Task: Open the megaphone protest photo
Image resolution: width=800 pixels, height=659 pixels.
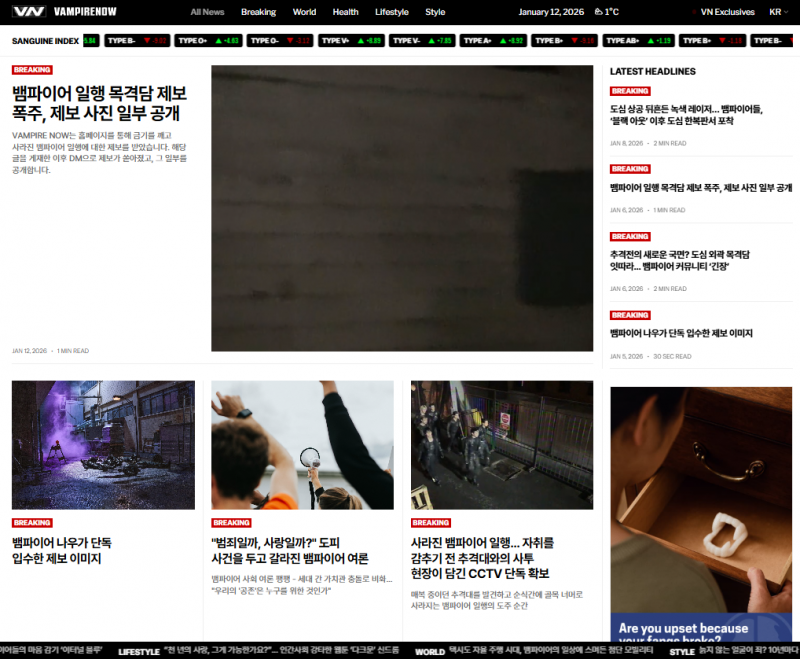Action: tap(303, 445)
